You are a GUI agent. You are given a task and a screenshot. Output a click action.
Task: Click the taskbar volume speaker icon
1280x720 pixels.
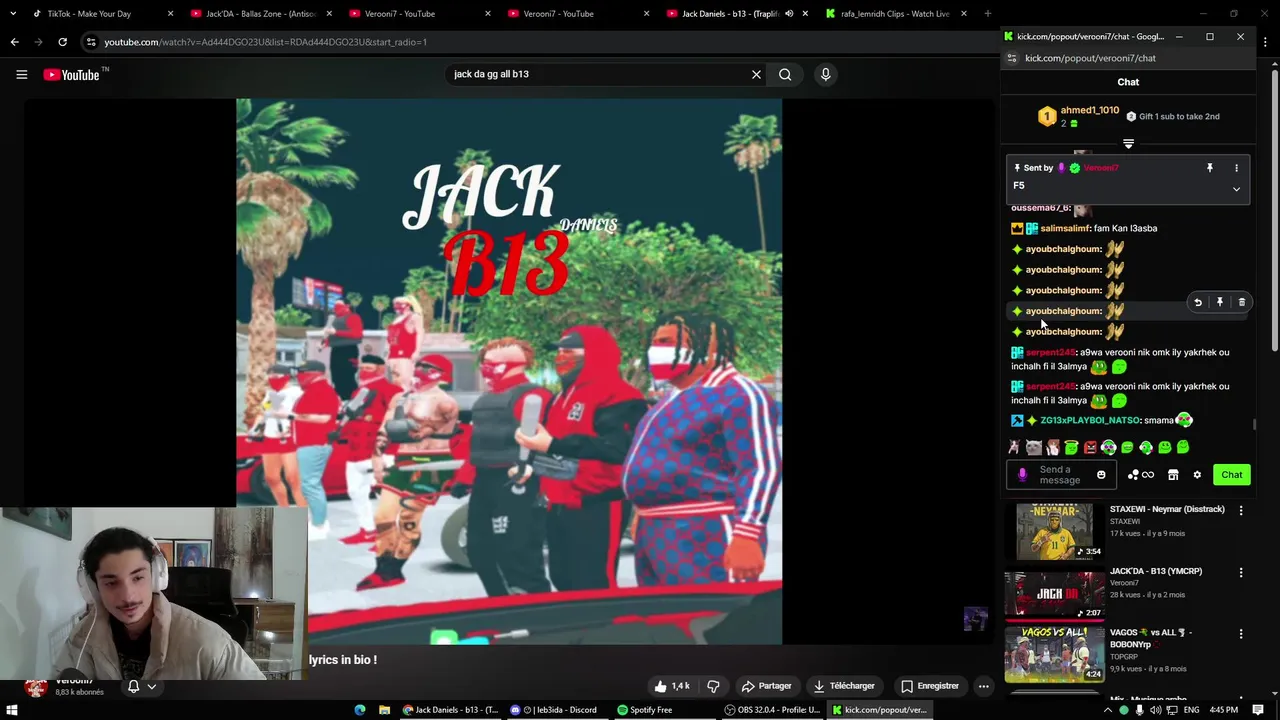1155,710
